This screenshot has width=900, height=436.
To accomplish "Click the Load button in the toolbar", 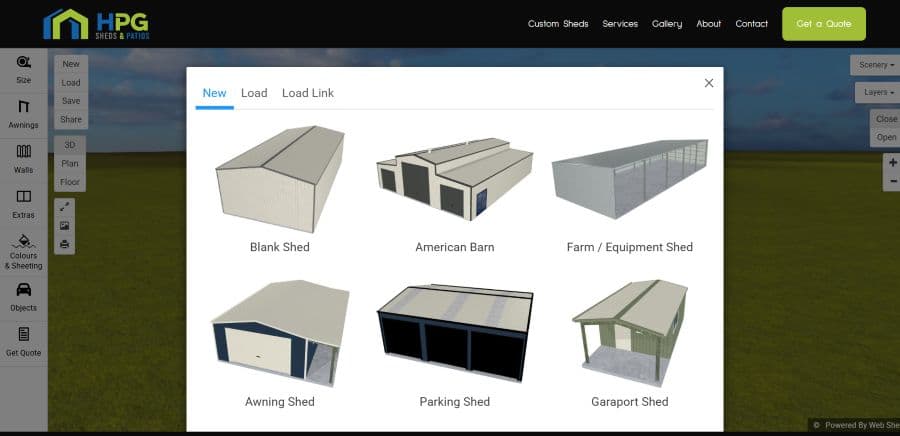I will (x=71, y=83).
